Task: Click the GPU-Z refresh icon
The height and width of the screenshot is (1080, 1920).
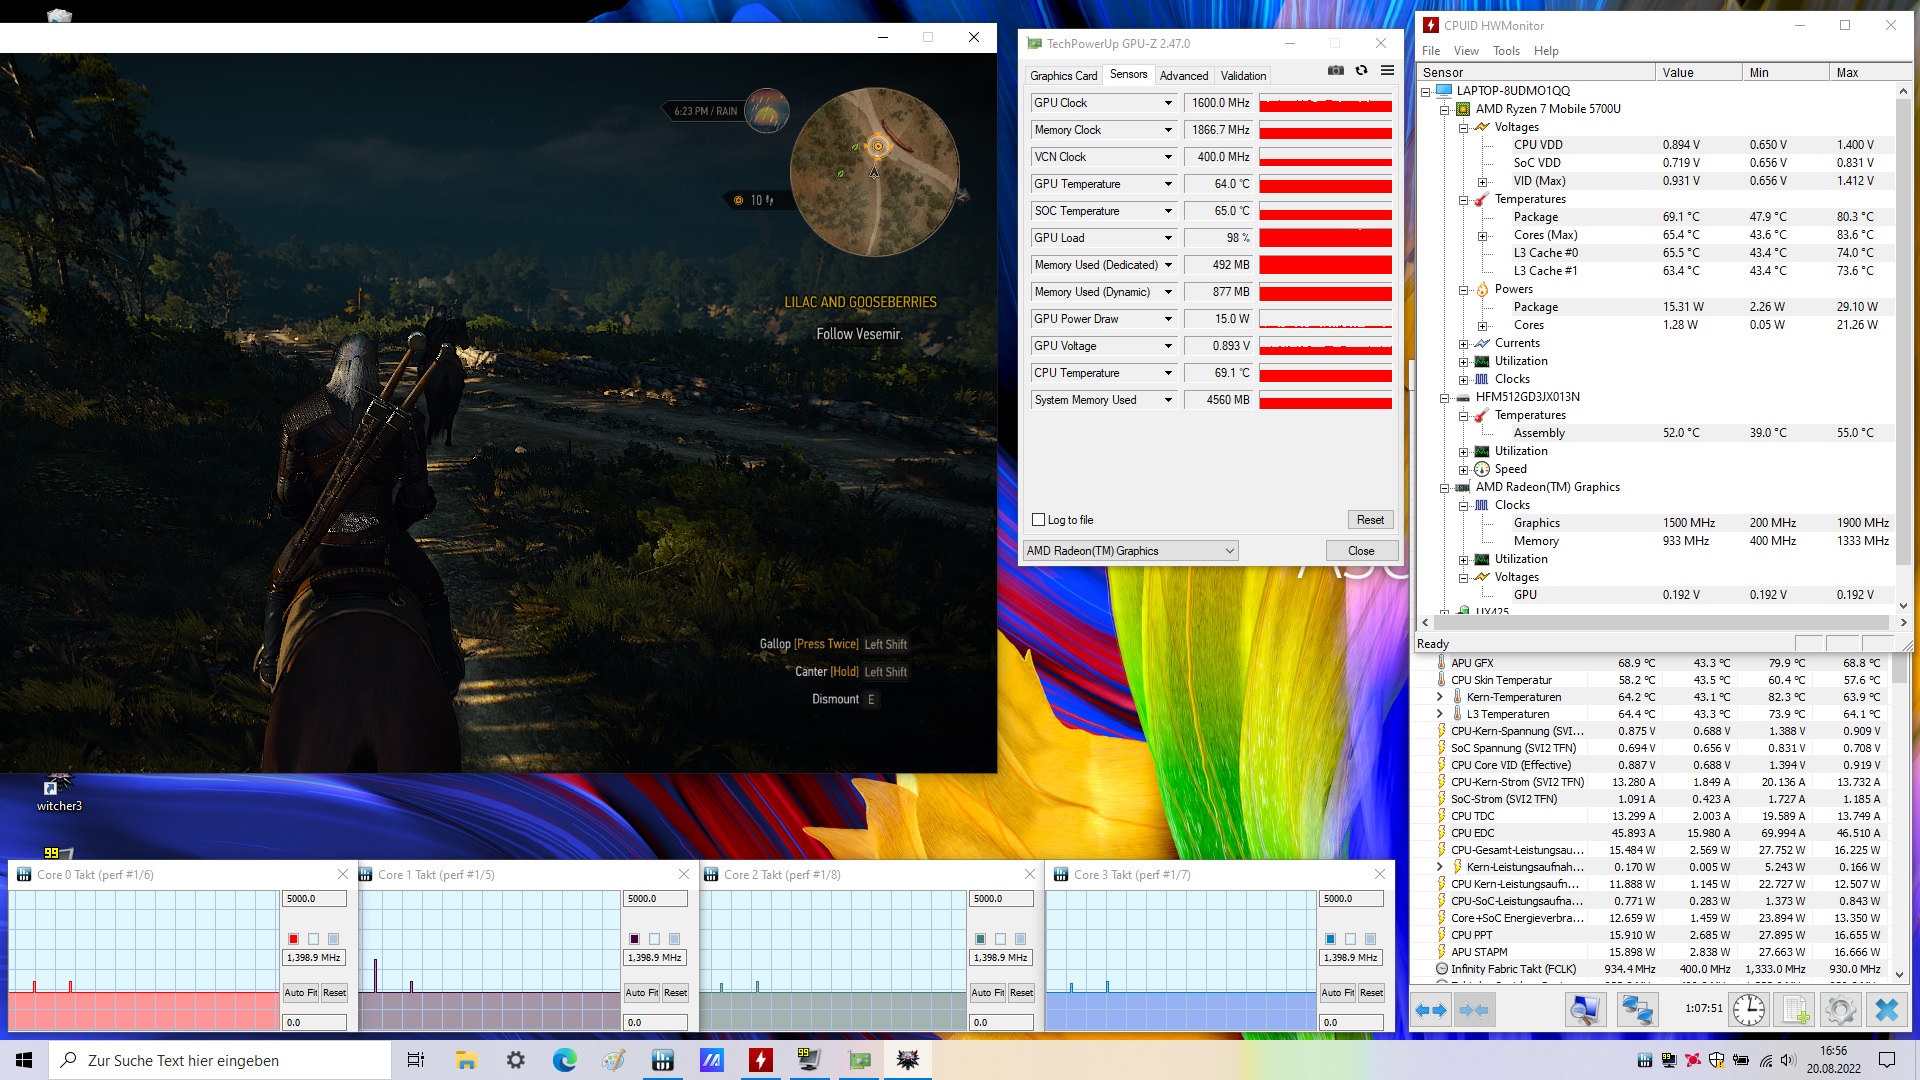Action: (1361, 71)
